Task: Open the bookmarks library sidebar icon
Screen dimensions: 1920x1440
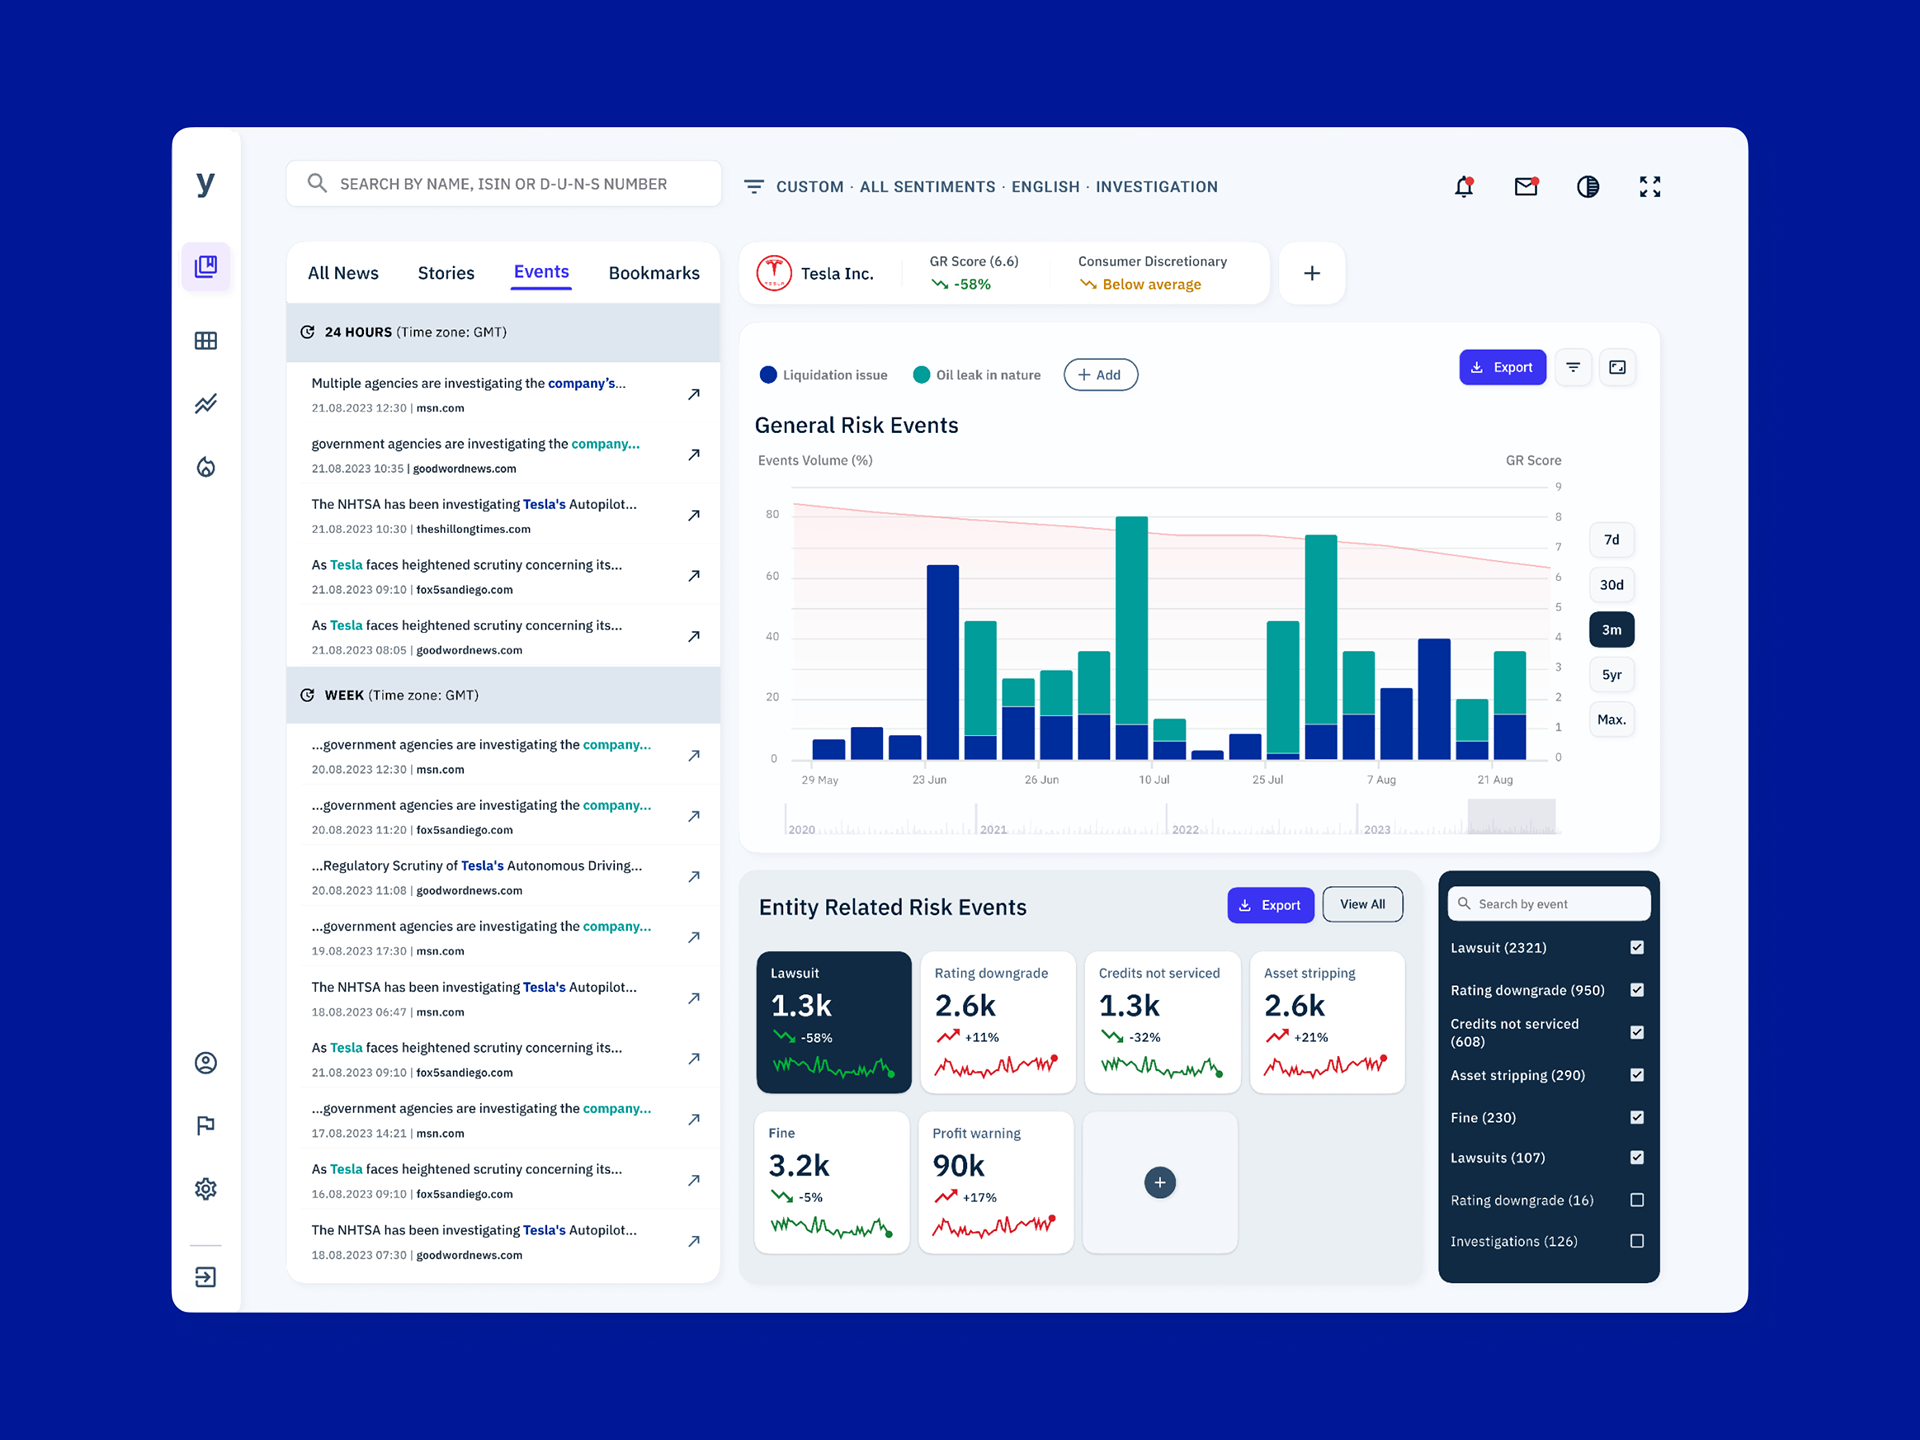Action: pyautogui.click(x=206, y=266)
